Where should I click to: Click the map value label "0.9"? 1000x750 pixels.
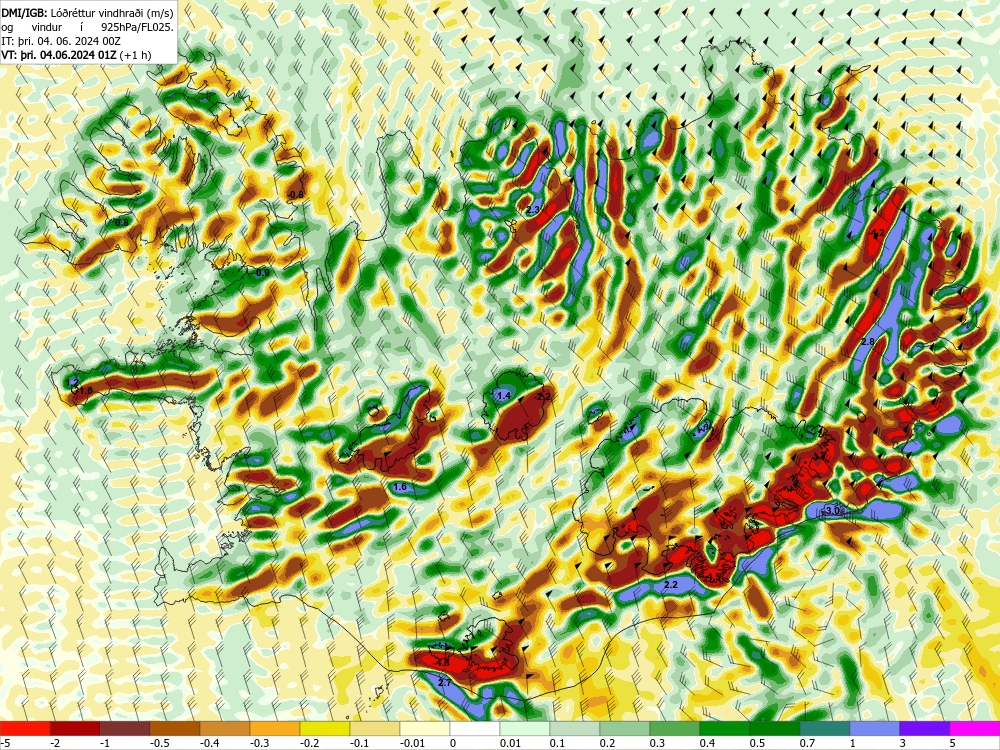pyautogui.click(x=262, y=273)
